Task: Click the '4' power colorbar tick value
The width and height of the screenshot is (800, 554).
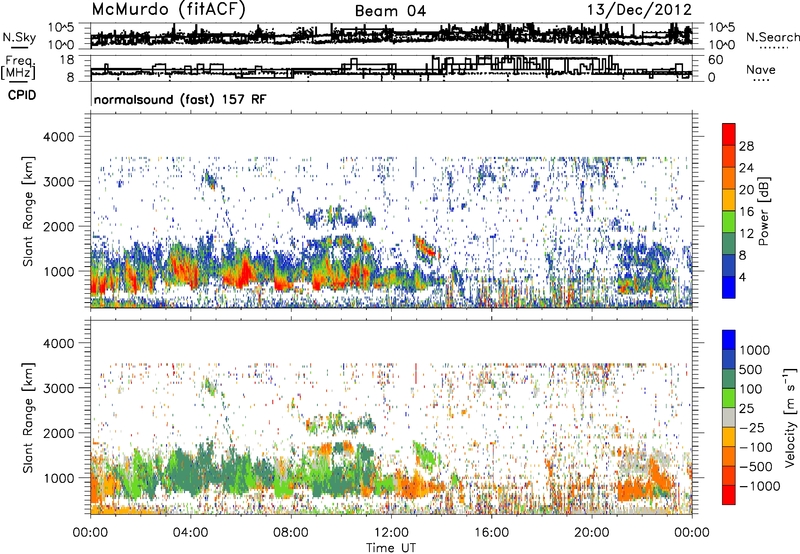Action: (742, 277)
